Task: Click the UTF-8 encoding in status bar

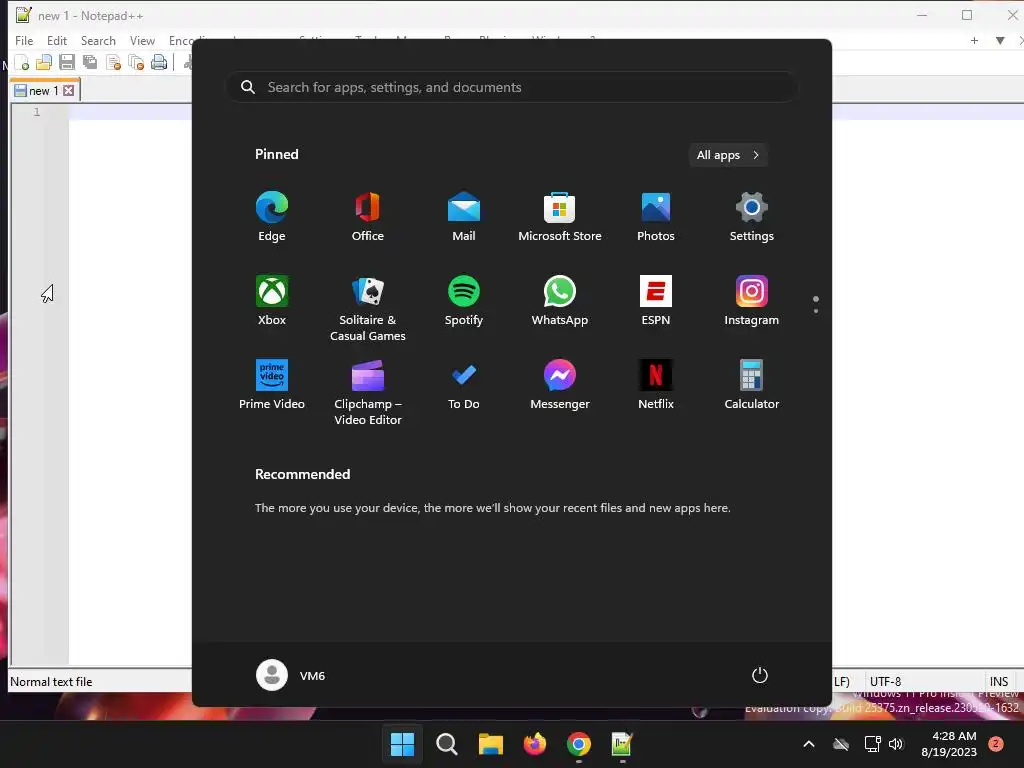Action: (x=885, y=681)
